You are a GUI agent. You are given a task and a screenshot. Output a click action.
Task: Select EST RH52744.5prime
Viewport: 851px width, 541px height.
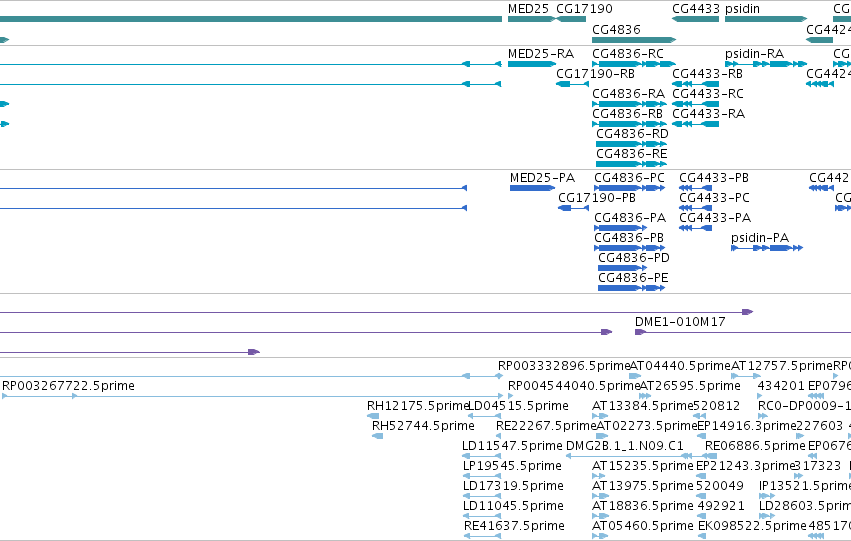point(423,427)
